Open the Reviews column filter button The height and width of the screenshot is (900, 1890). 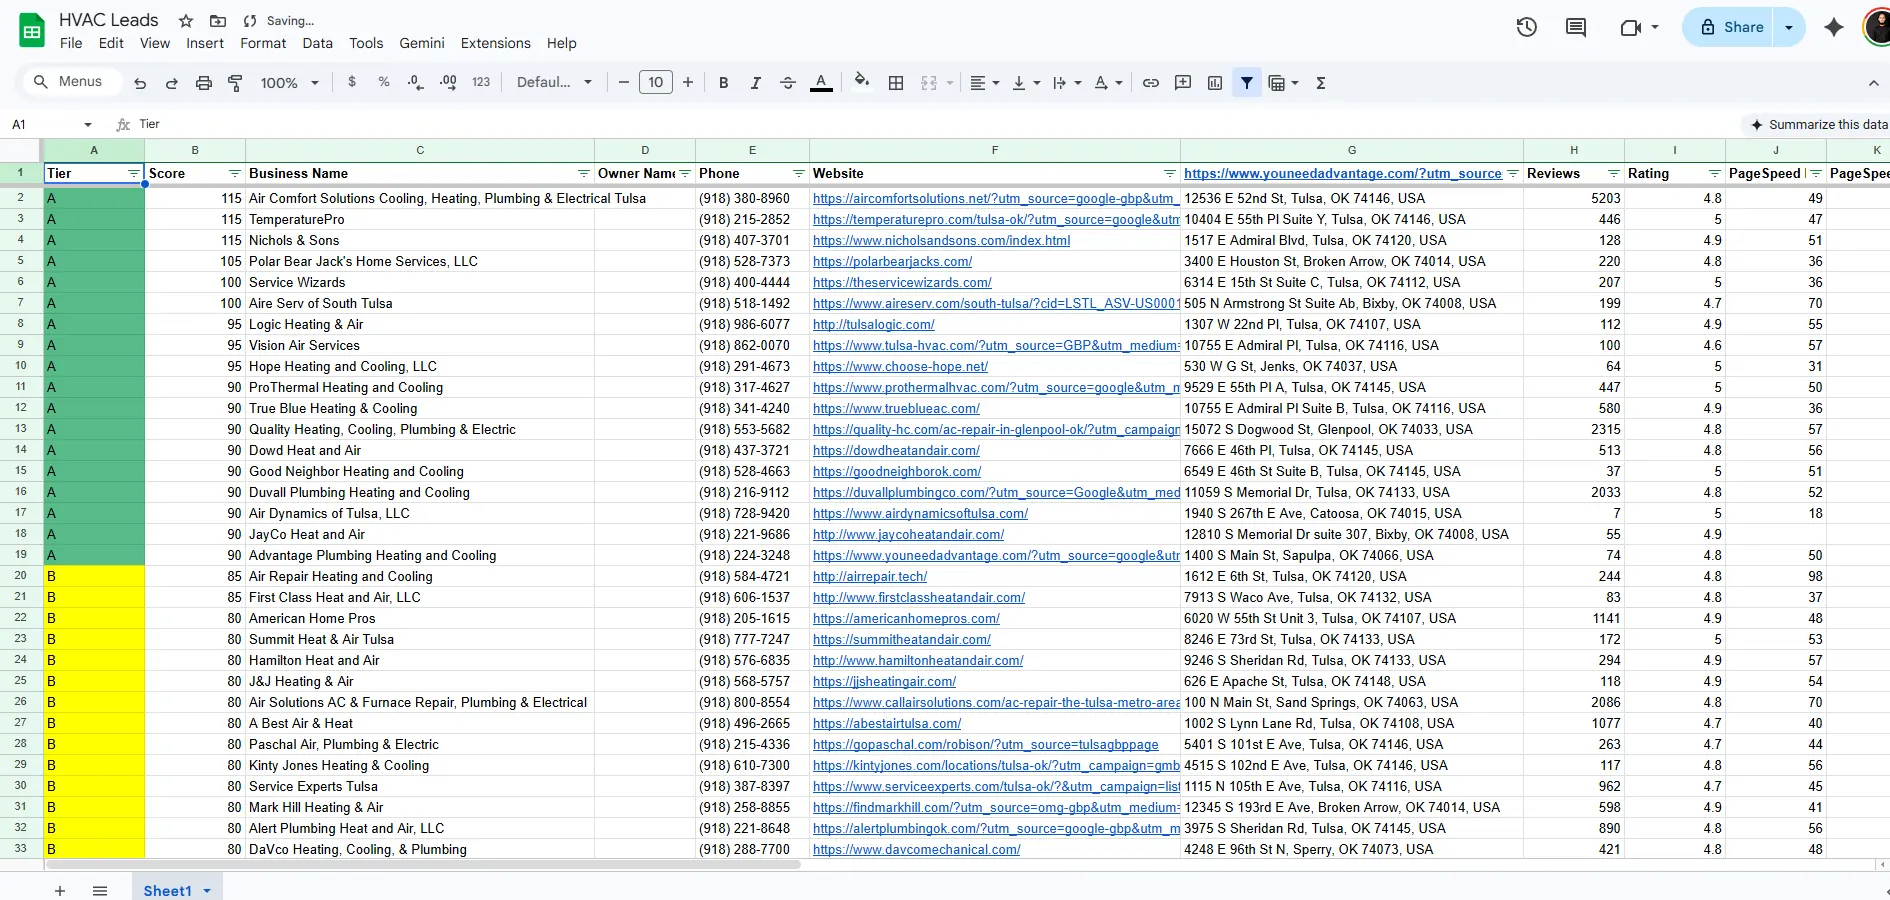click(x=1614, y=174)
